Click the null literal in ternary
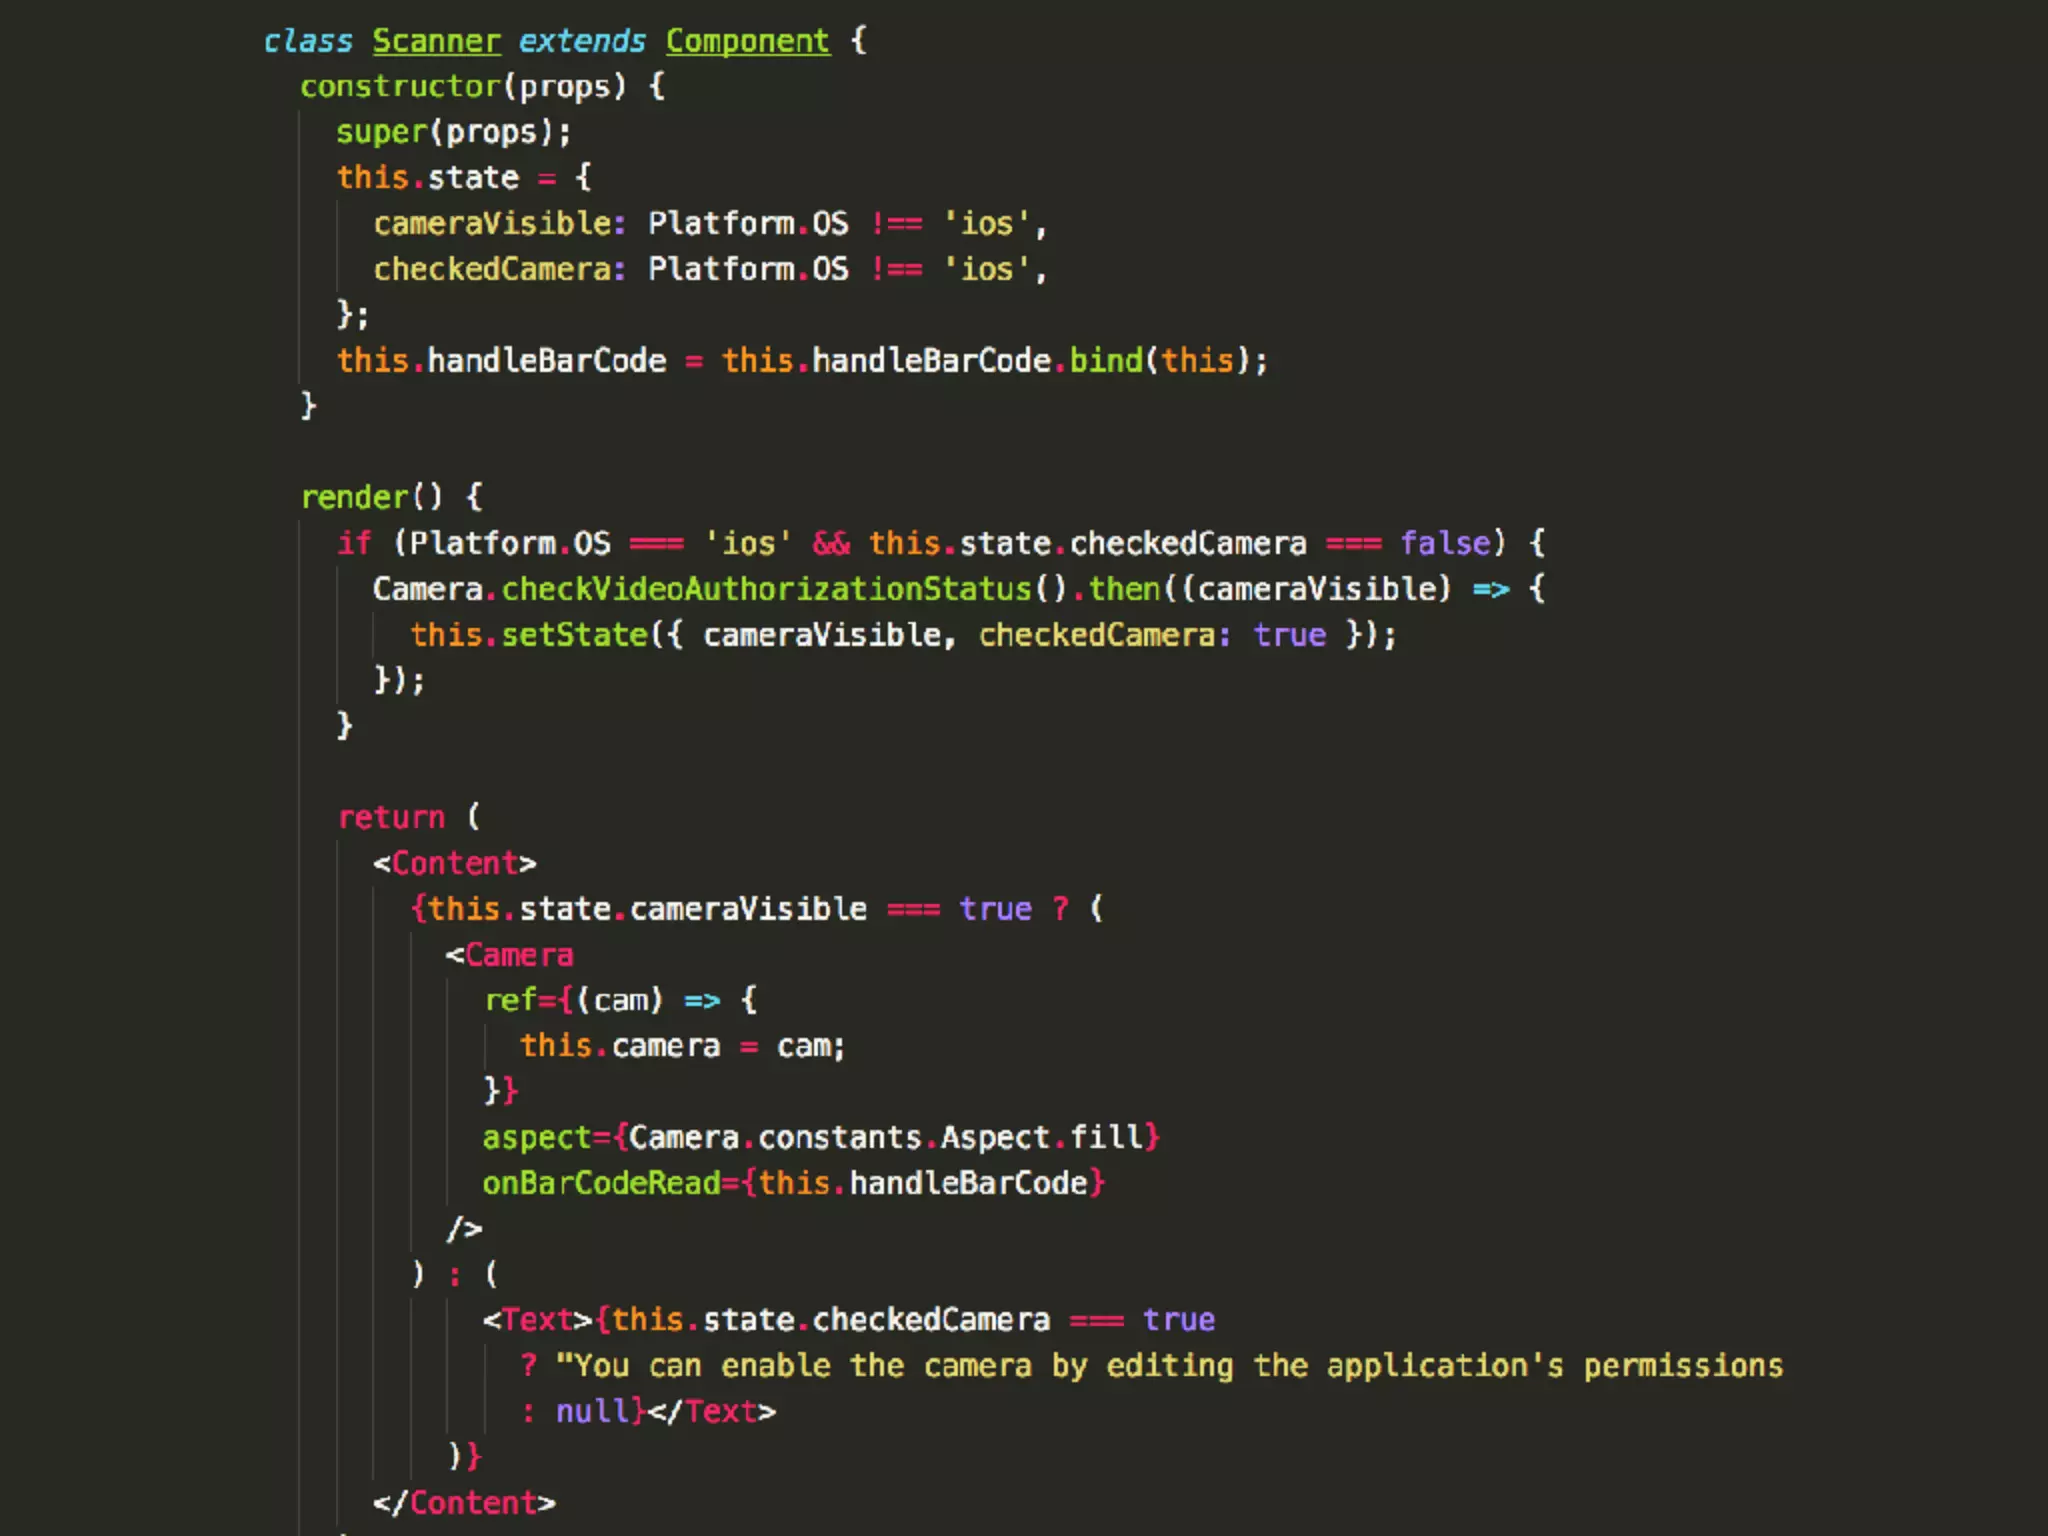Screen dimensions: 2048x1536 (591, 1412)
